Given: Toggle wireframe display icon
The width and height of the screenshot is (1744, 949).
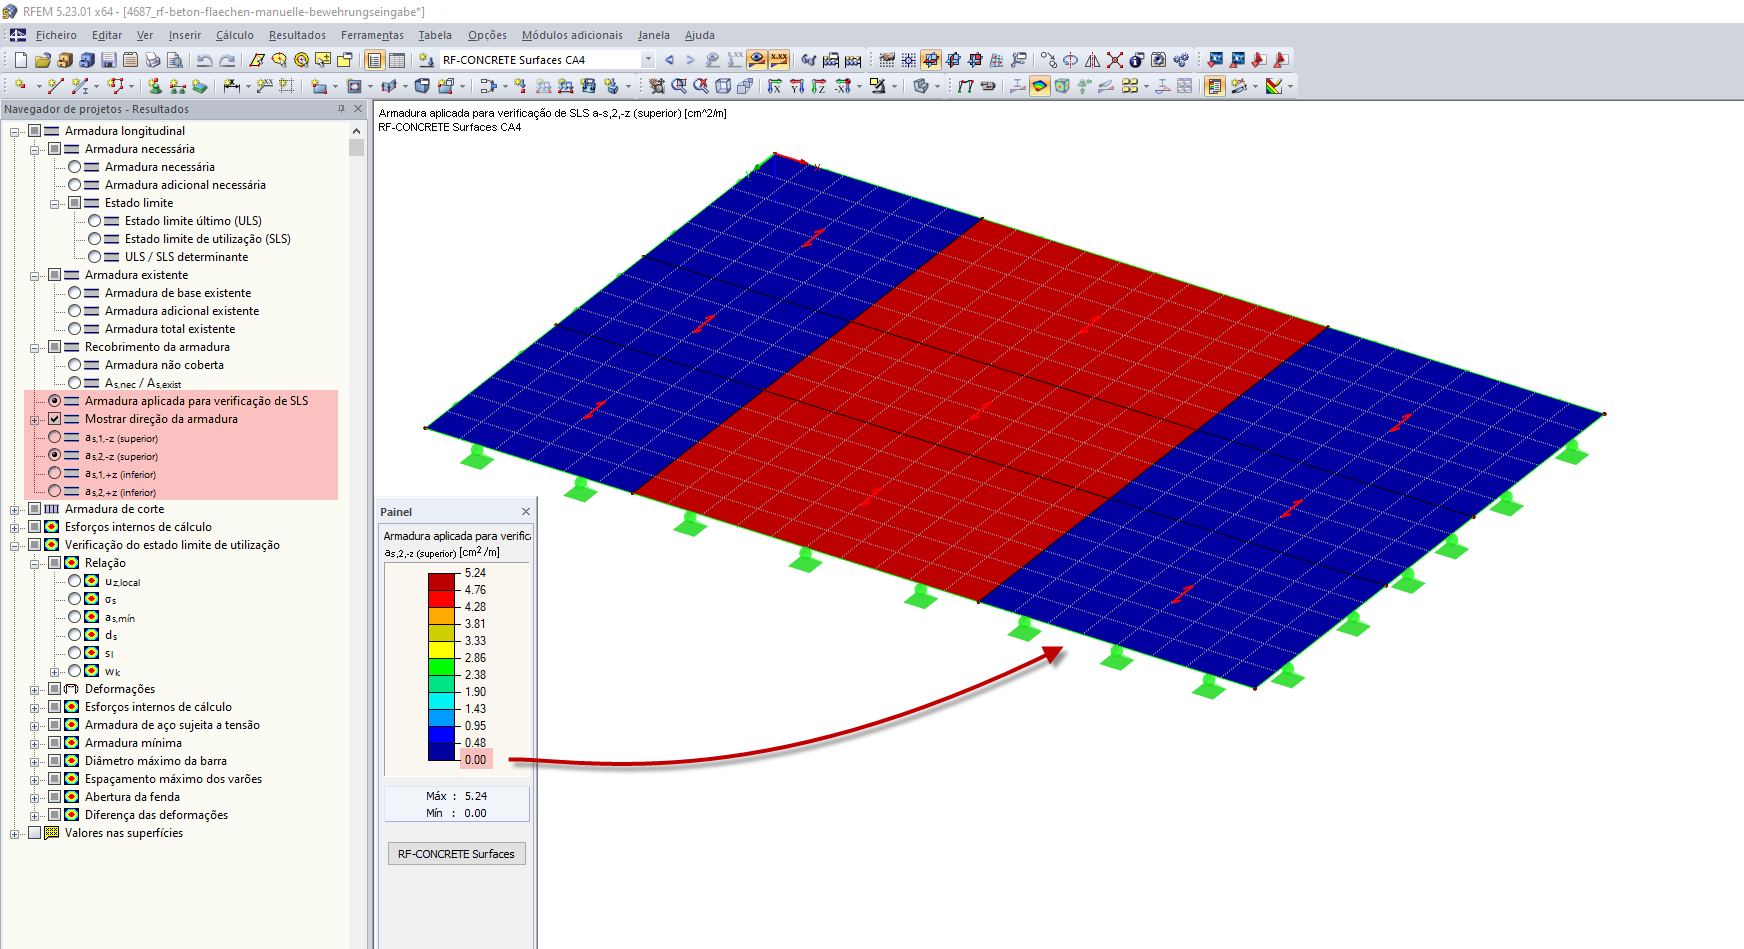Looking at the screenshot, I should pyautogui.click(x=722, y=86).
